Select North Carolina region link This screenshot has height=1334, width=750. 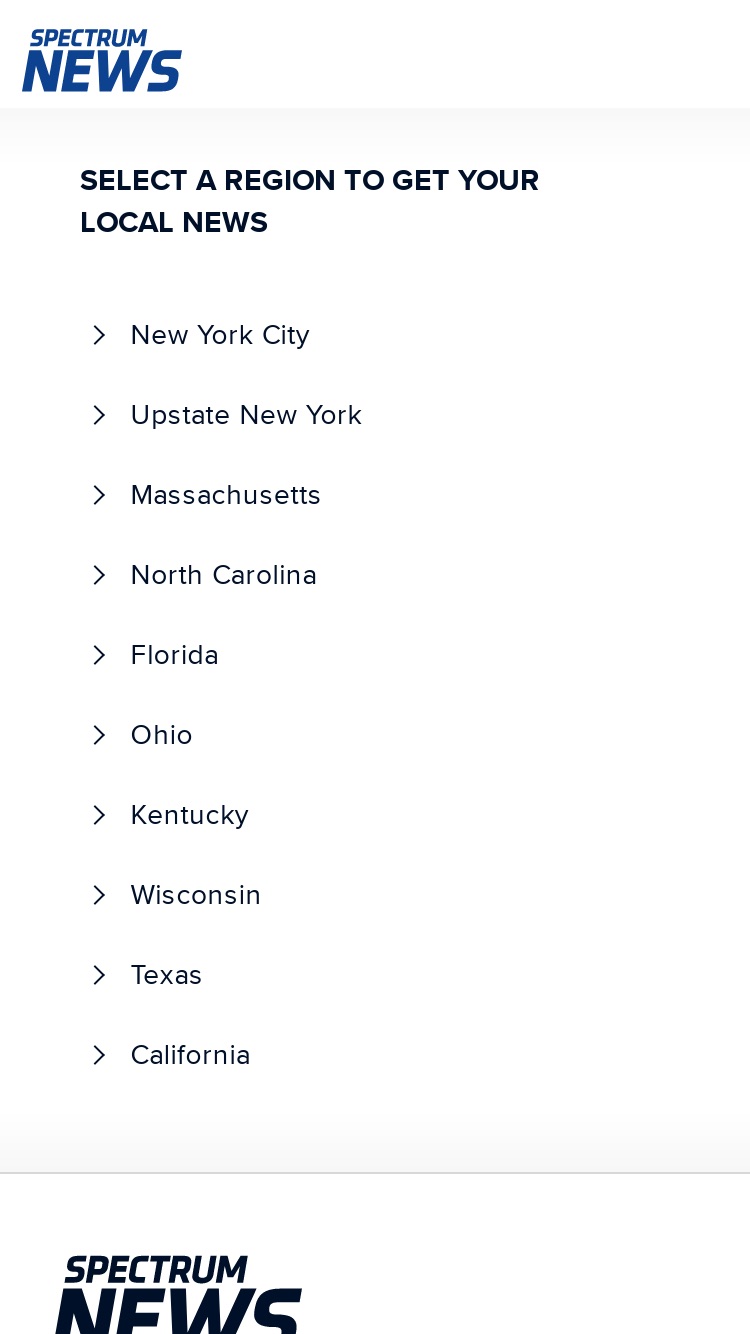224,575
